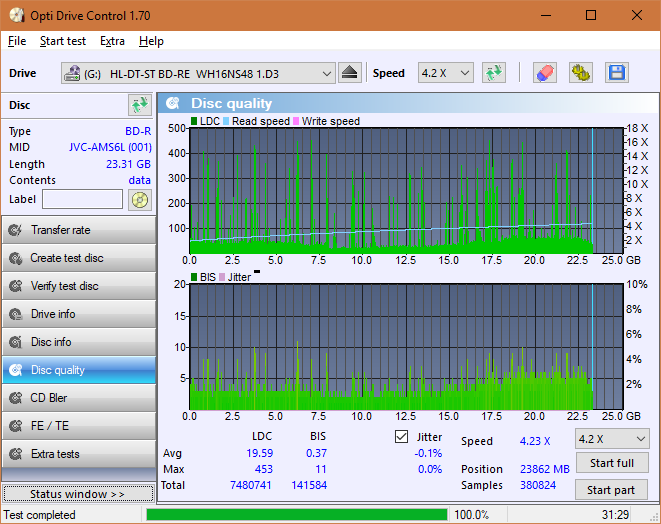Open the Help menu

click(151, 41)
